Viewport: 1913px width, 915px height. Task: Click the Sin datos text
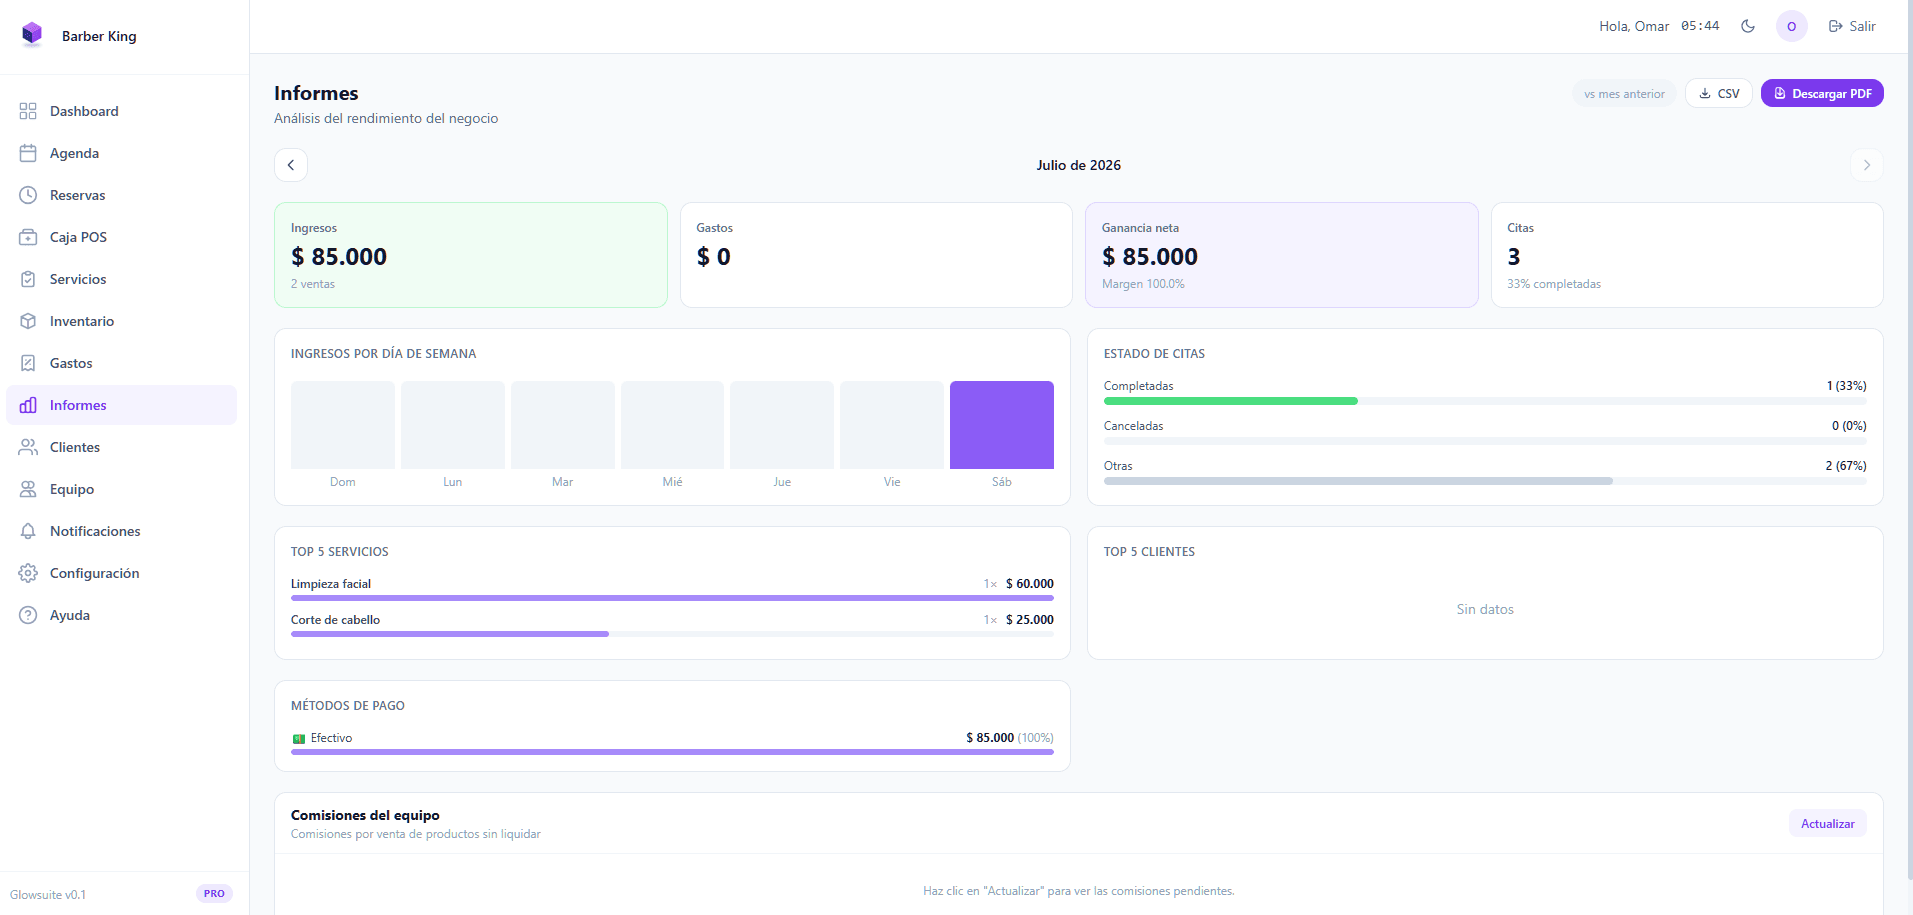1485,609
